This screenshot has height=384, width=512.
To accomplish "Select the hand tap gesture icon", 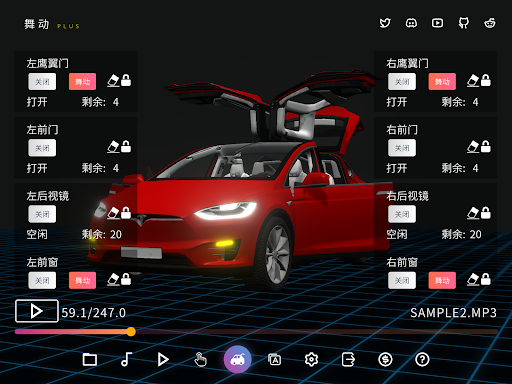I will click(x=200, y=360).
